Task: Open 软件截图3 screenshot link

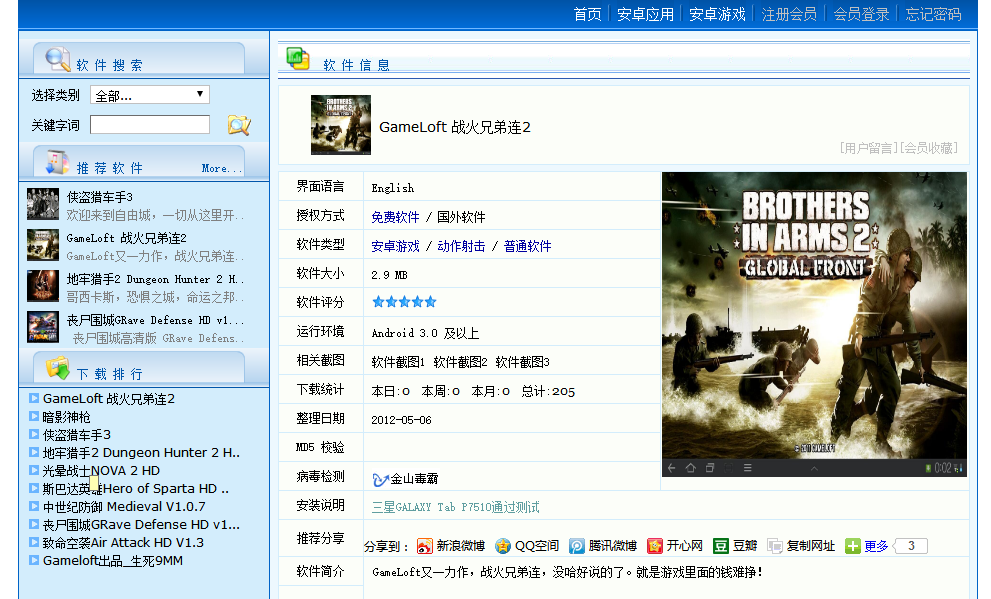Action: point(523,362)
